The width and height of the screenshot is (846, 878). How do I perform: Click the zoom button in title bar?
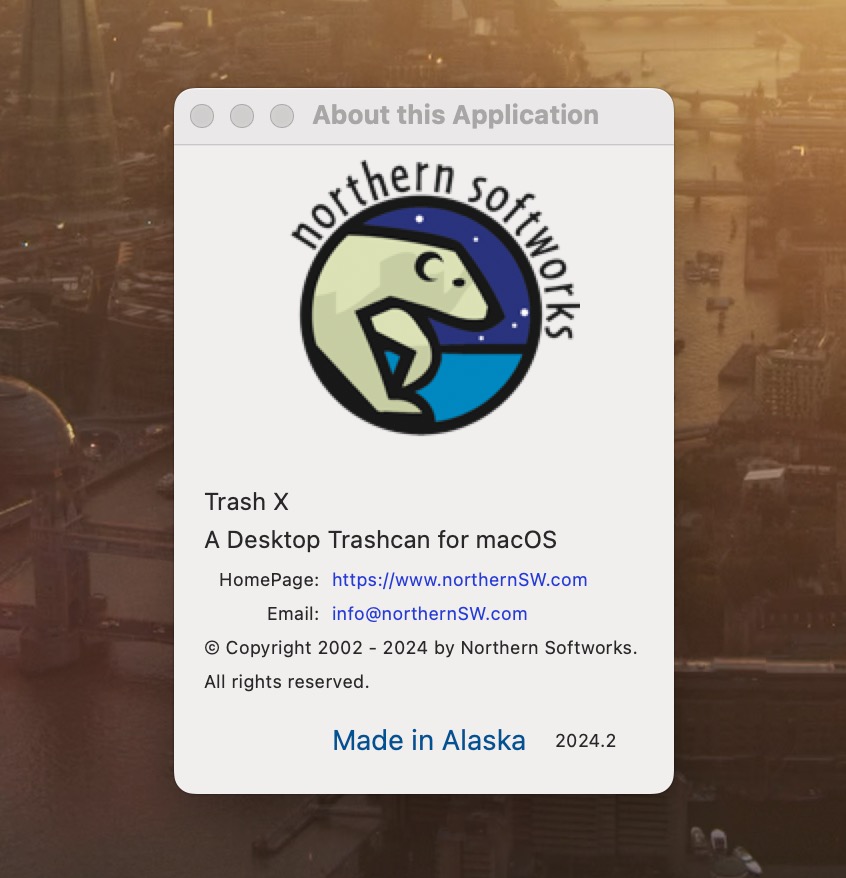pos(282,116)
